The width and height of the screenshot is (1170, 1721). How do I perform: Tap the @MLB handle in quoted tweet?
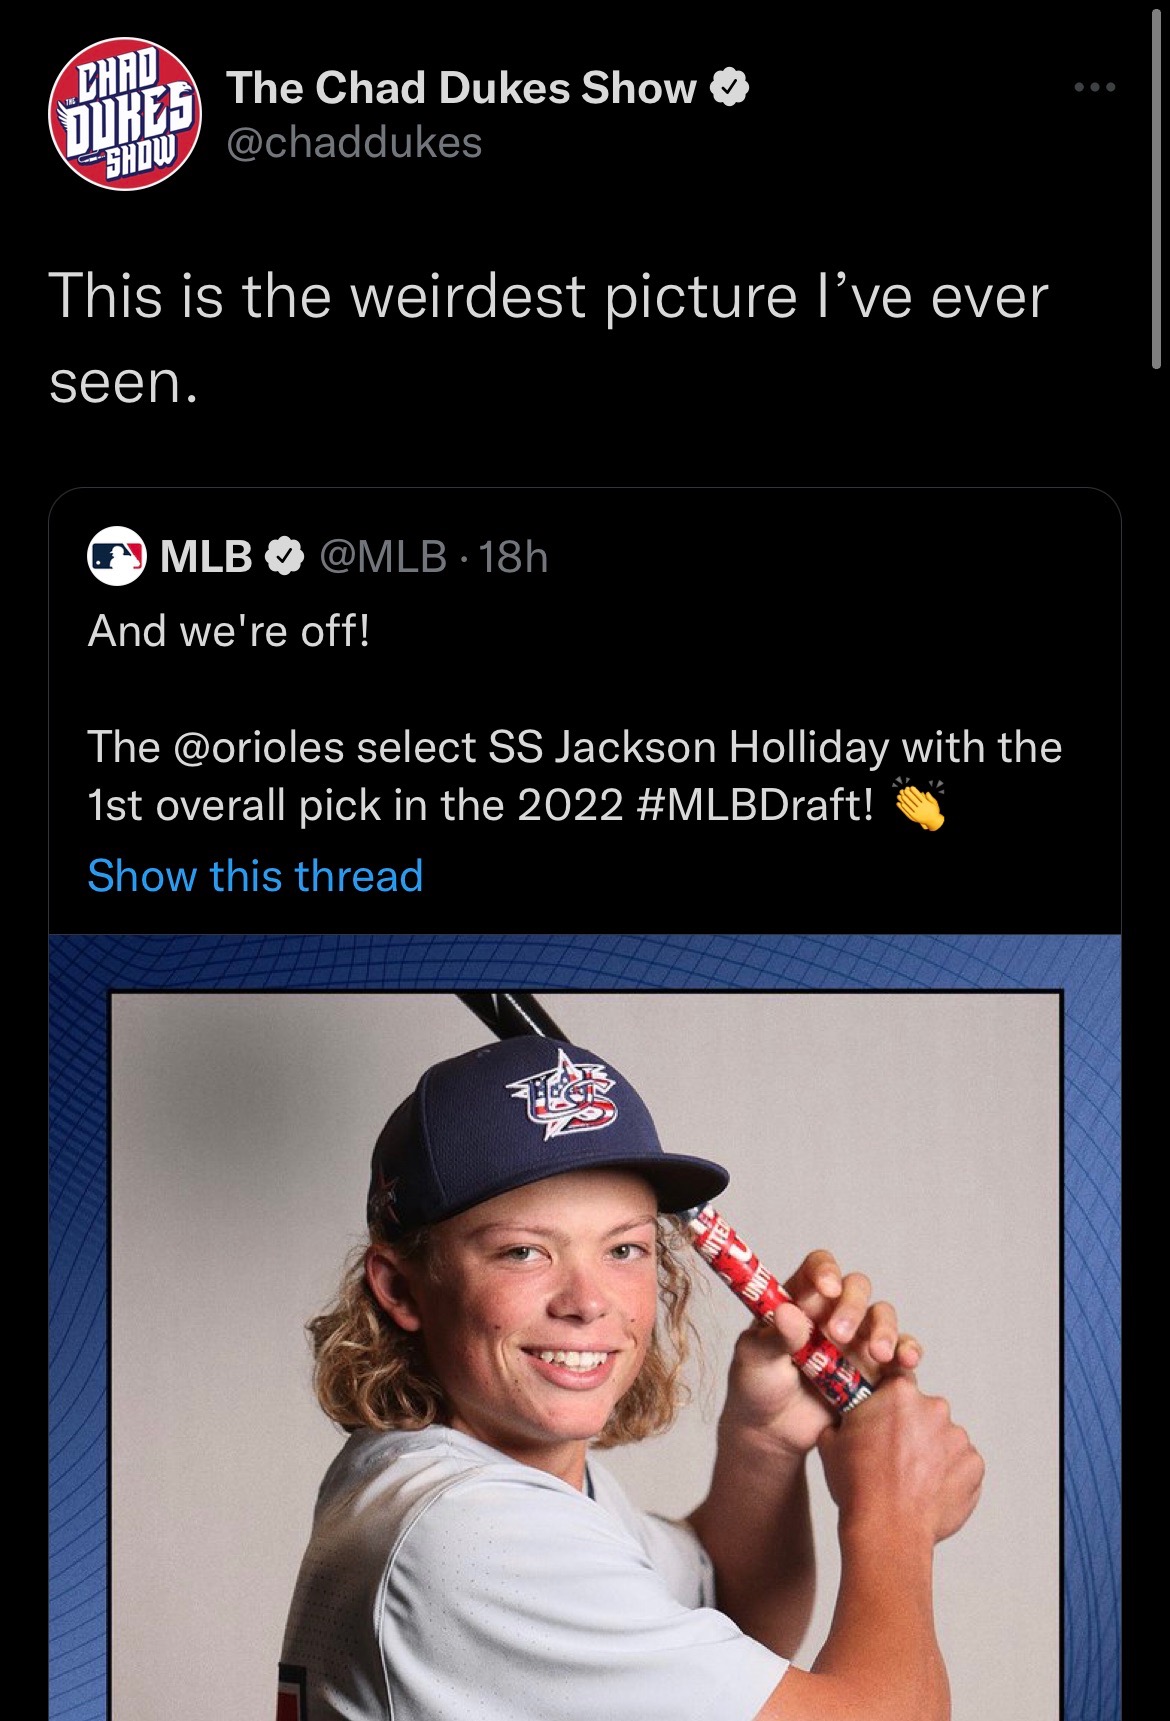pos(383,556)
